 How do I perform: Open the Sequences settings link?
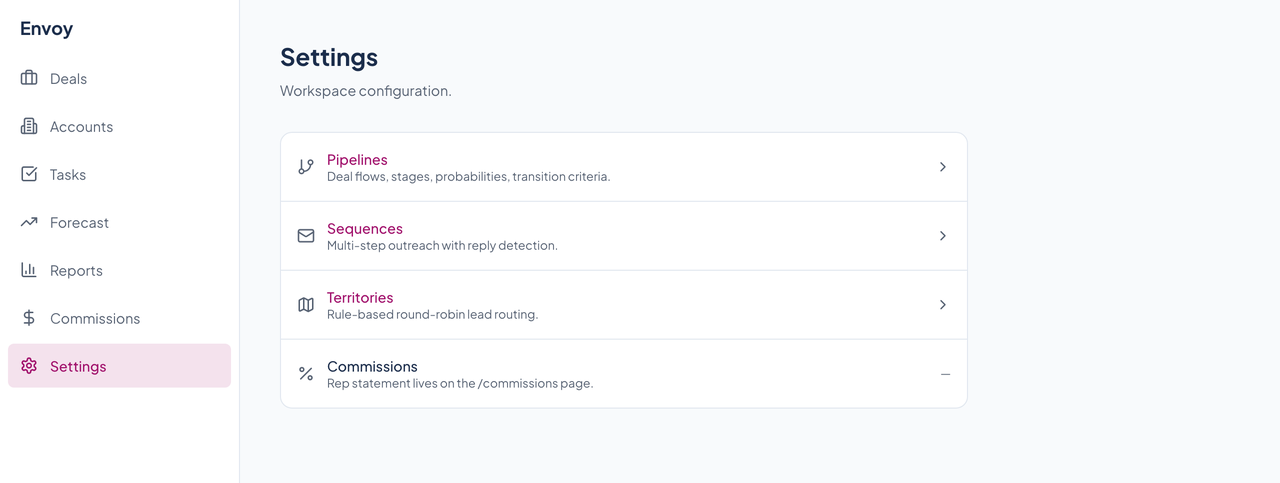[365, 229]
